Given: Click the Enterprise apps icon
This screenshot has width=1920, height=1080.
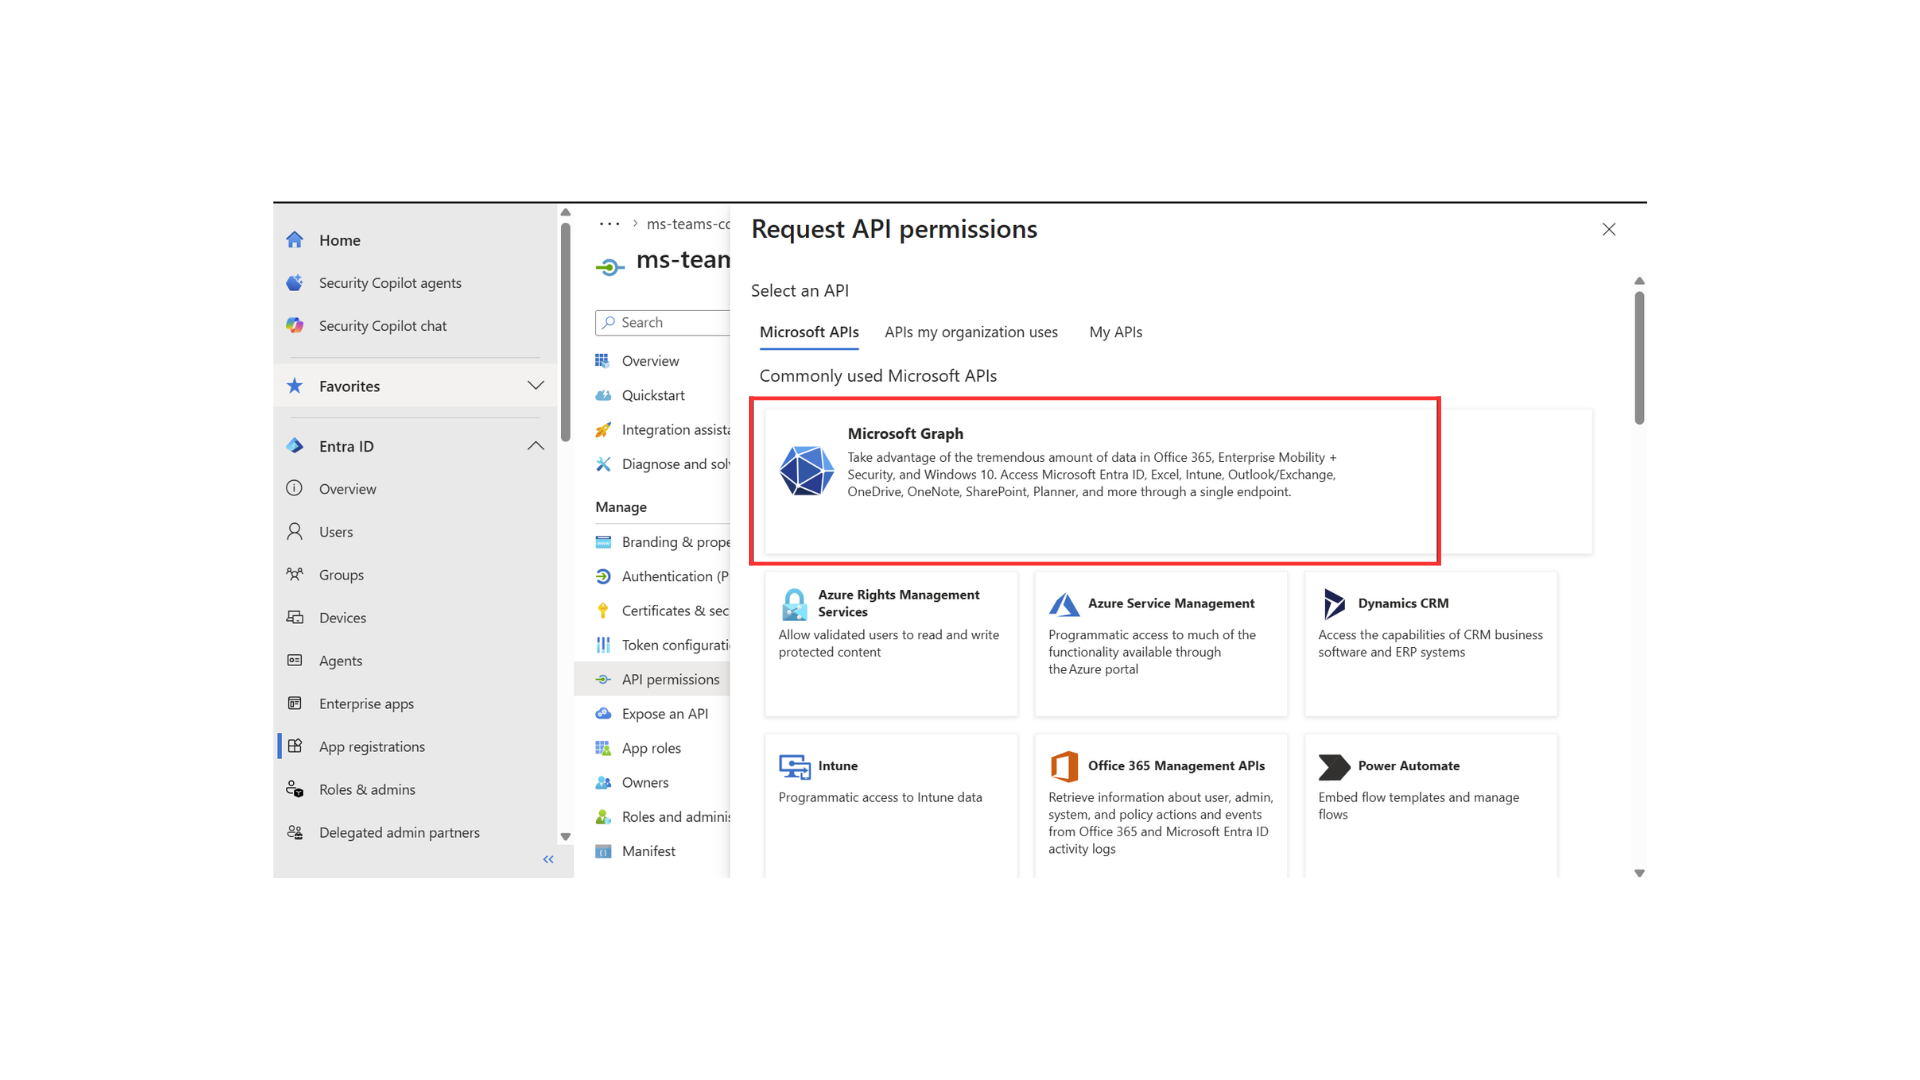Looking at the screenshot, I should (x=295, y=703).
